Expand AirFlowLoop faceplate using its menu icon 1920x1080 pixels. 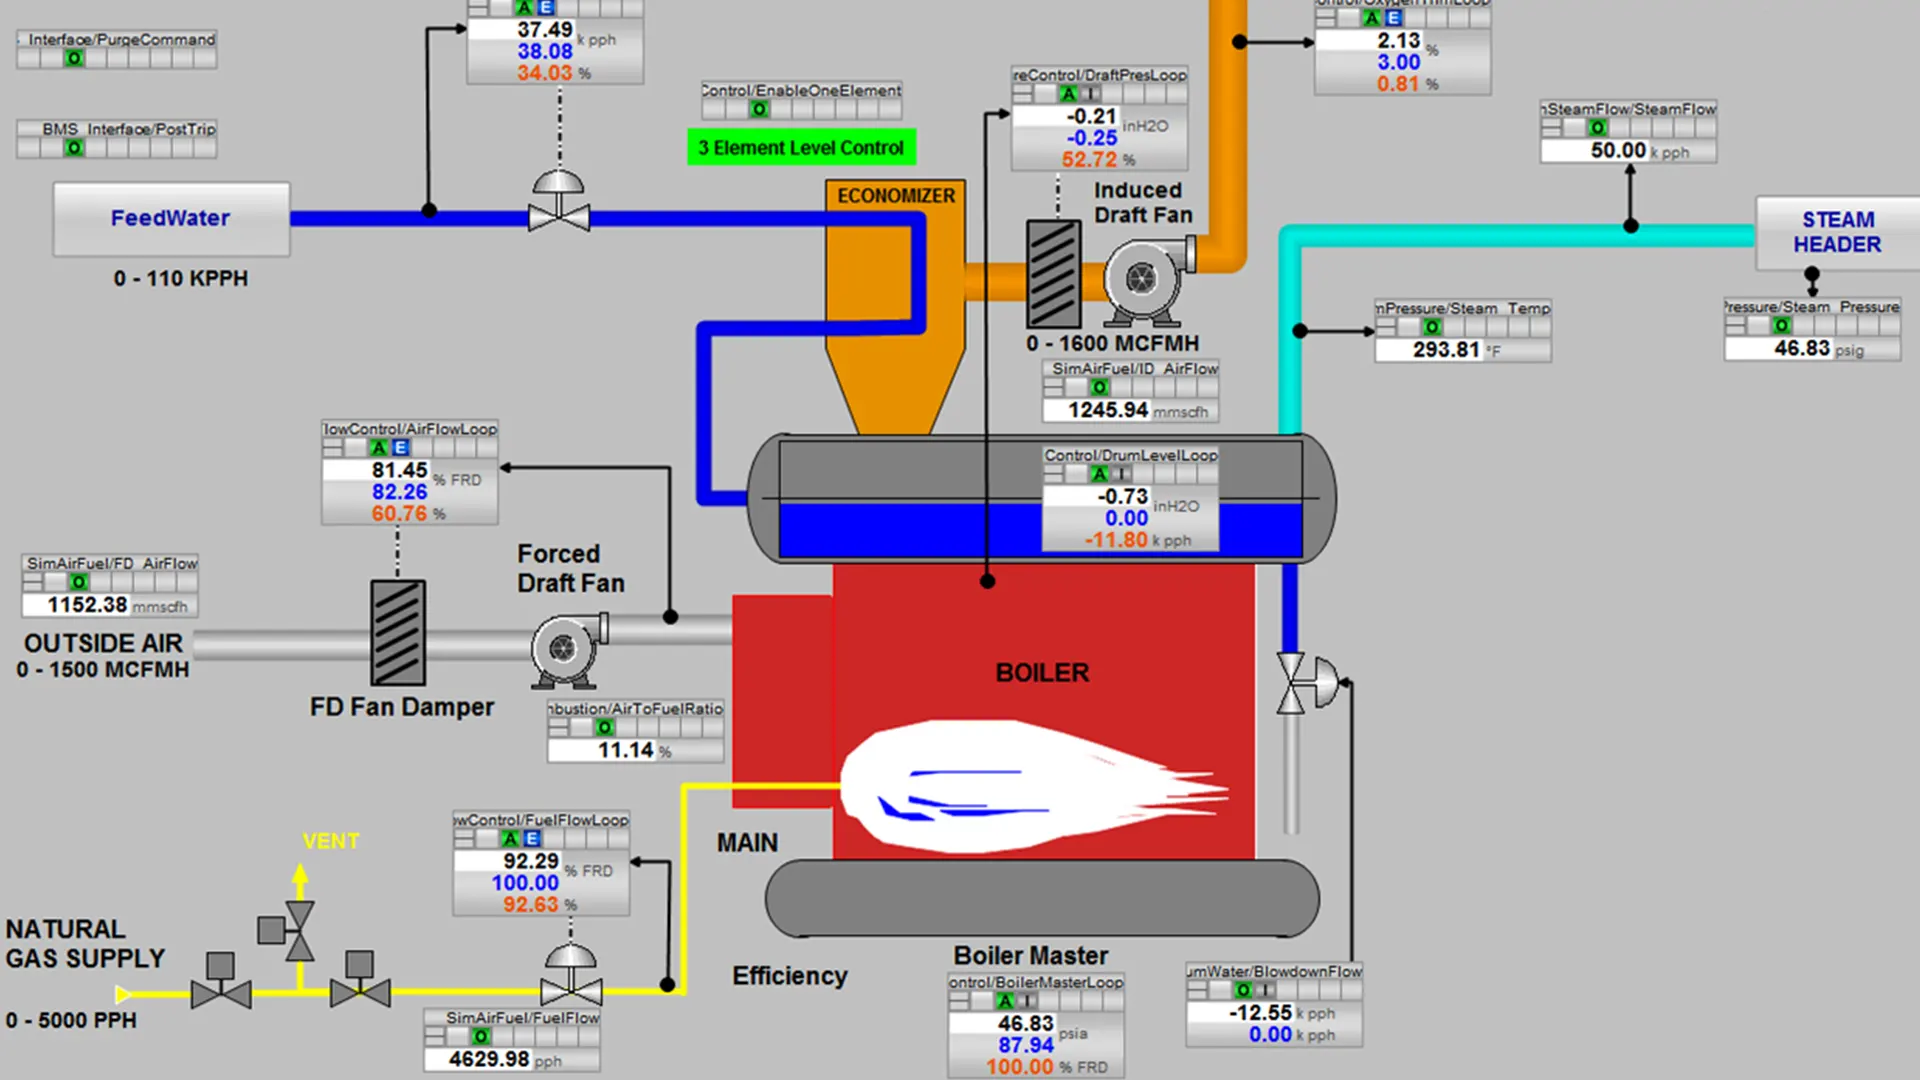(332, 448)
